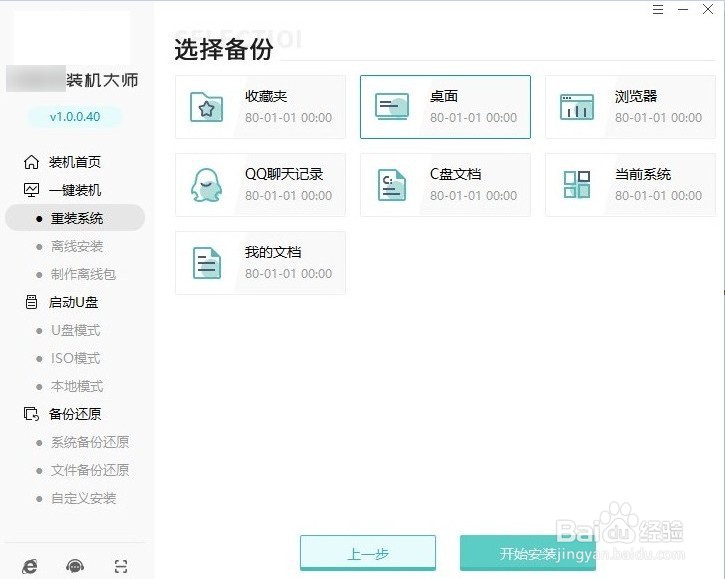
Task: Select the 我的文档 backup label
Action: coord(273,253)
